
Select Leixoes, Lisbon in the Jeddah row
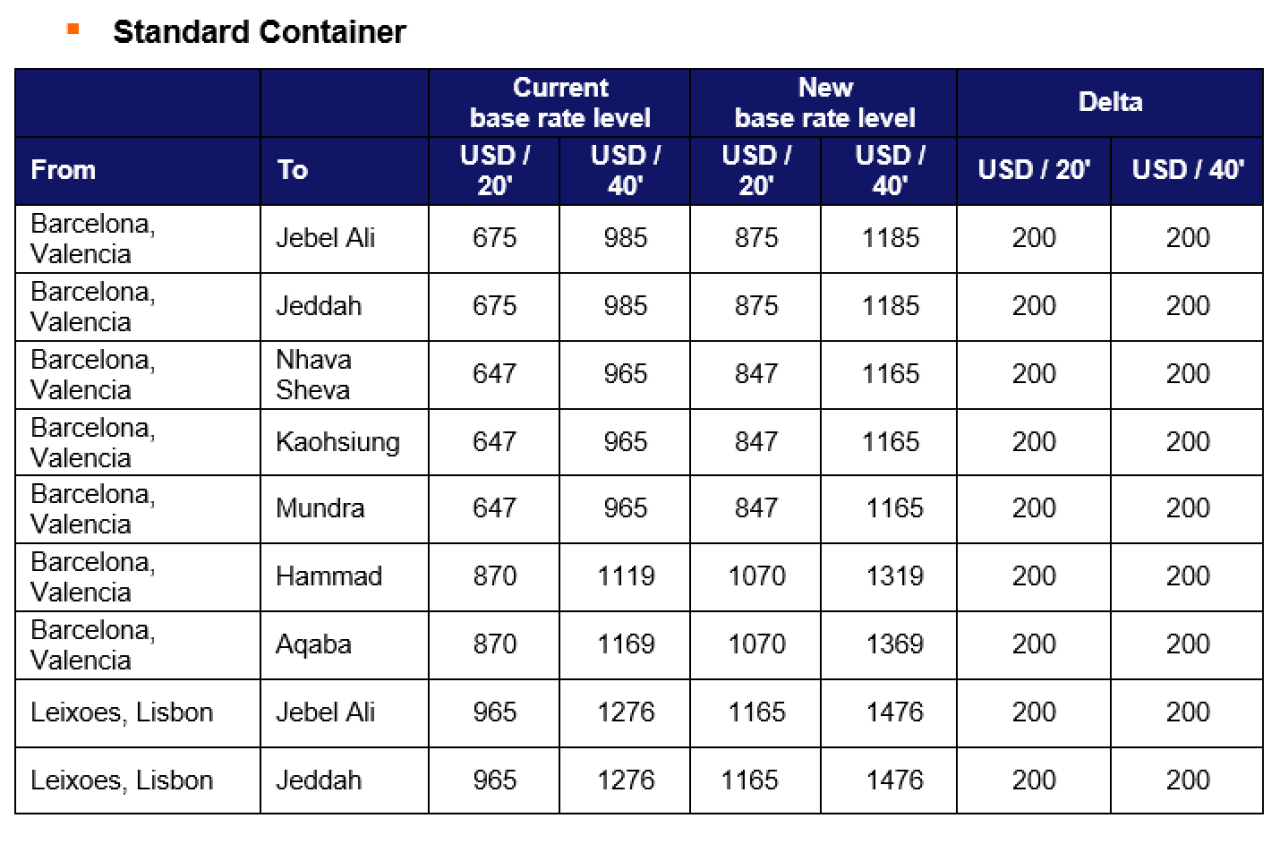(x=122, y=780)
